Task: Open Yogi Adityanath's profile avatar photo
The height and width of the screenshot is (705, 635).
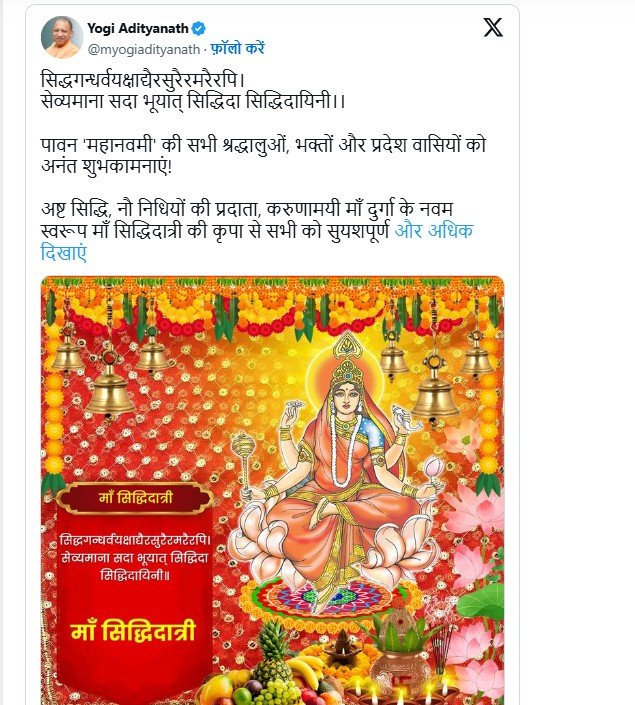Action: [62, 37]
